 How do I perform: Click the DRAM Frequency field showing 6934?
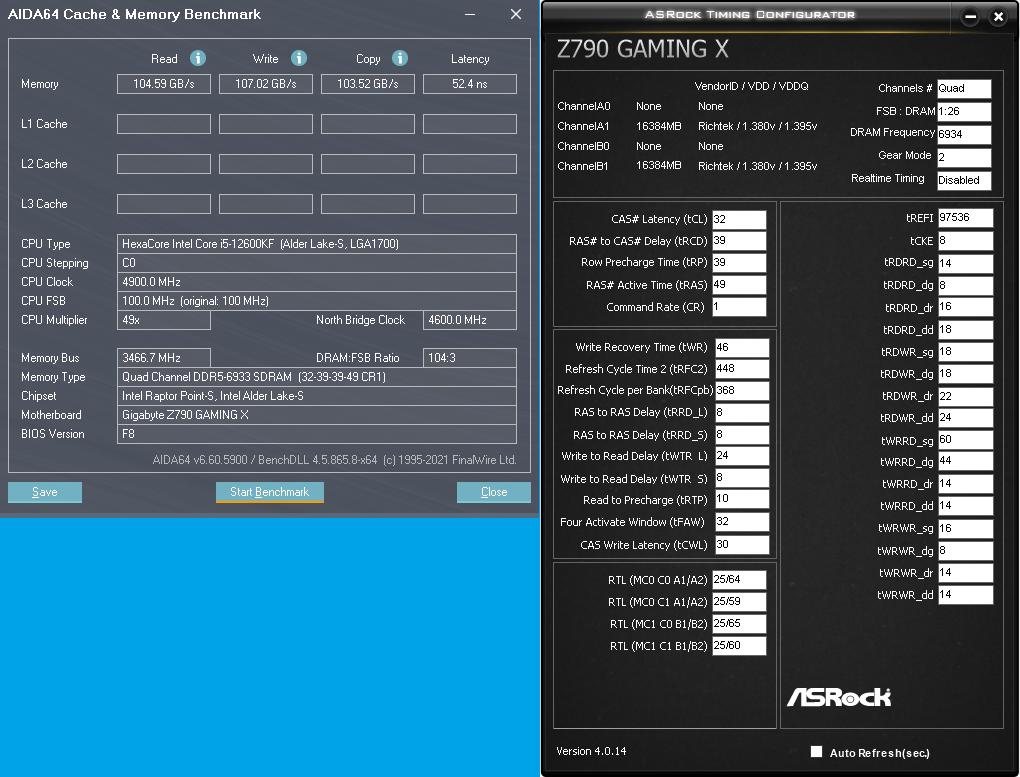click(x=964, y=134)
